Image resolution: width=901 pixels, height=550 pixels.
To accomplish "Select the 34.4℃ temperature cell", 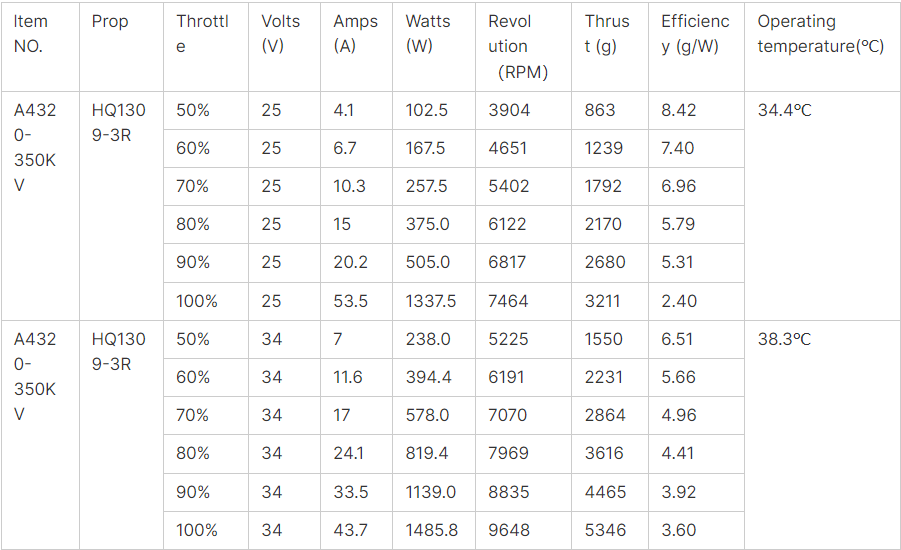I will pyautogui.click(x=785, y=110).
